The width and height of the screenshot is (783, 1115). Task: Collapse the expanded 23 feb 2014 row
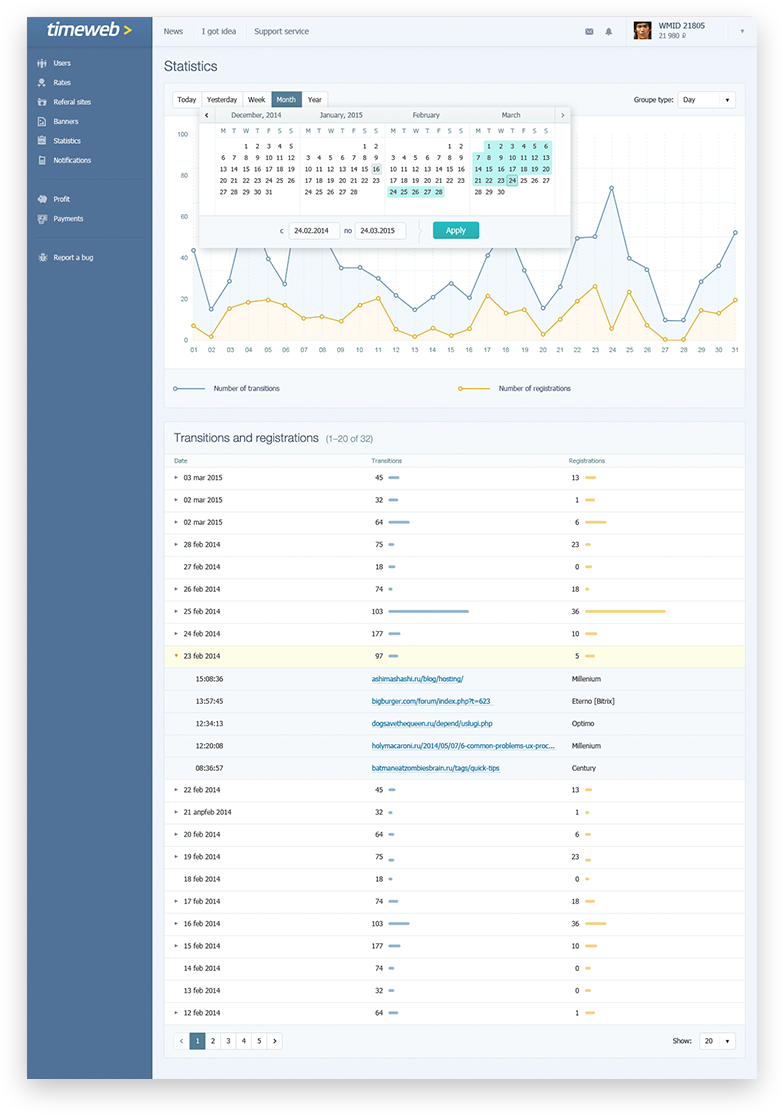(x=177, y=656)
